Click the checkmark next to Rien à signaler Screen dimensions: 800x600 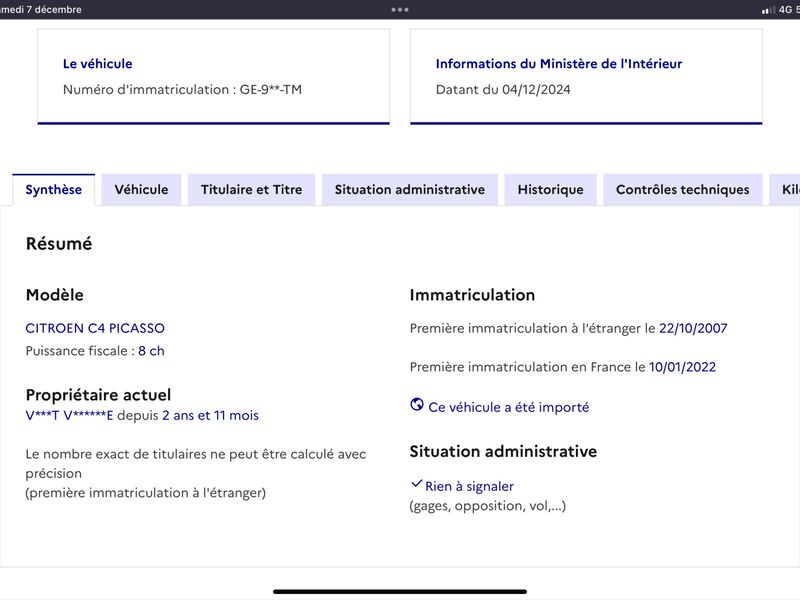click(416, 483)
